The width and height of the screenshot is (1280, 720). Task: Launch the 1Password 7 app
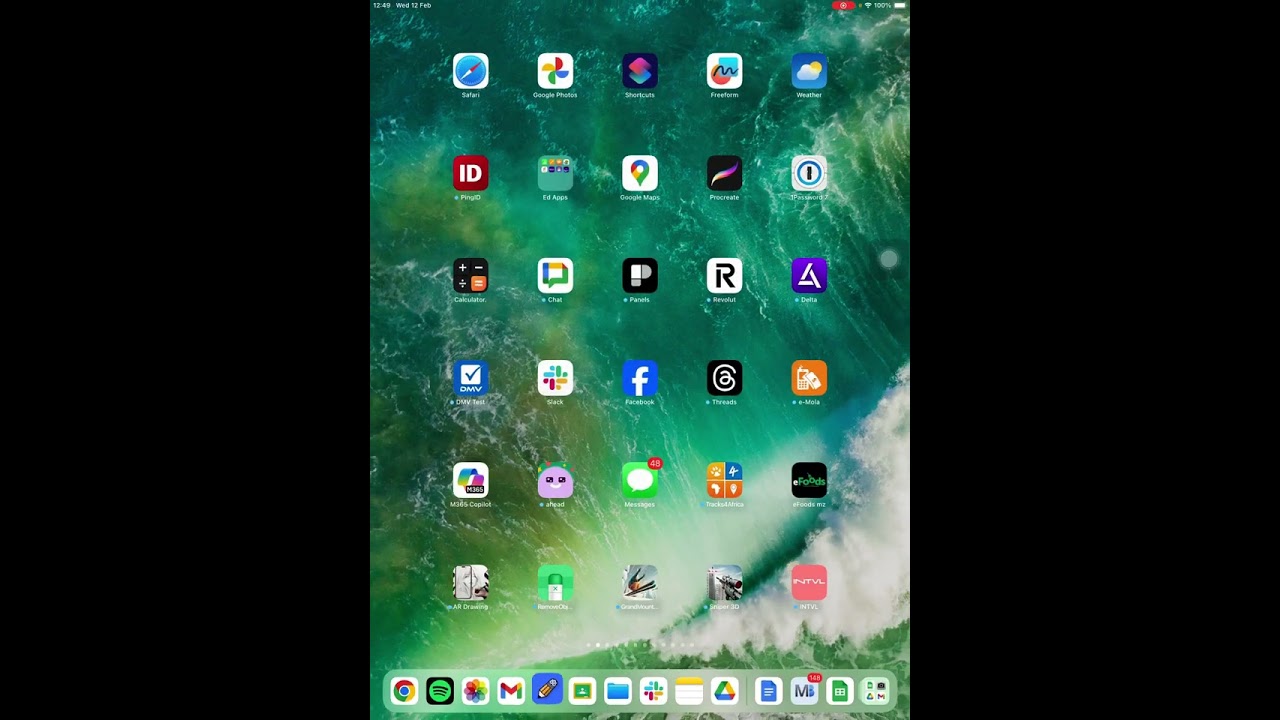tap(809, 173)
